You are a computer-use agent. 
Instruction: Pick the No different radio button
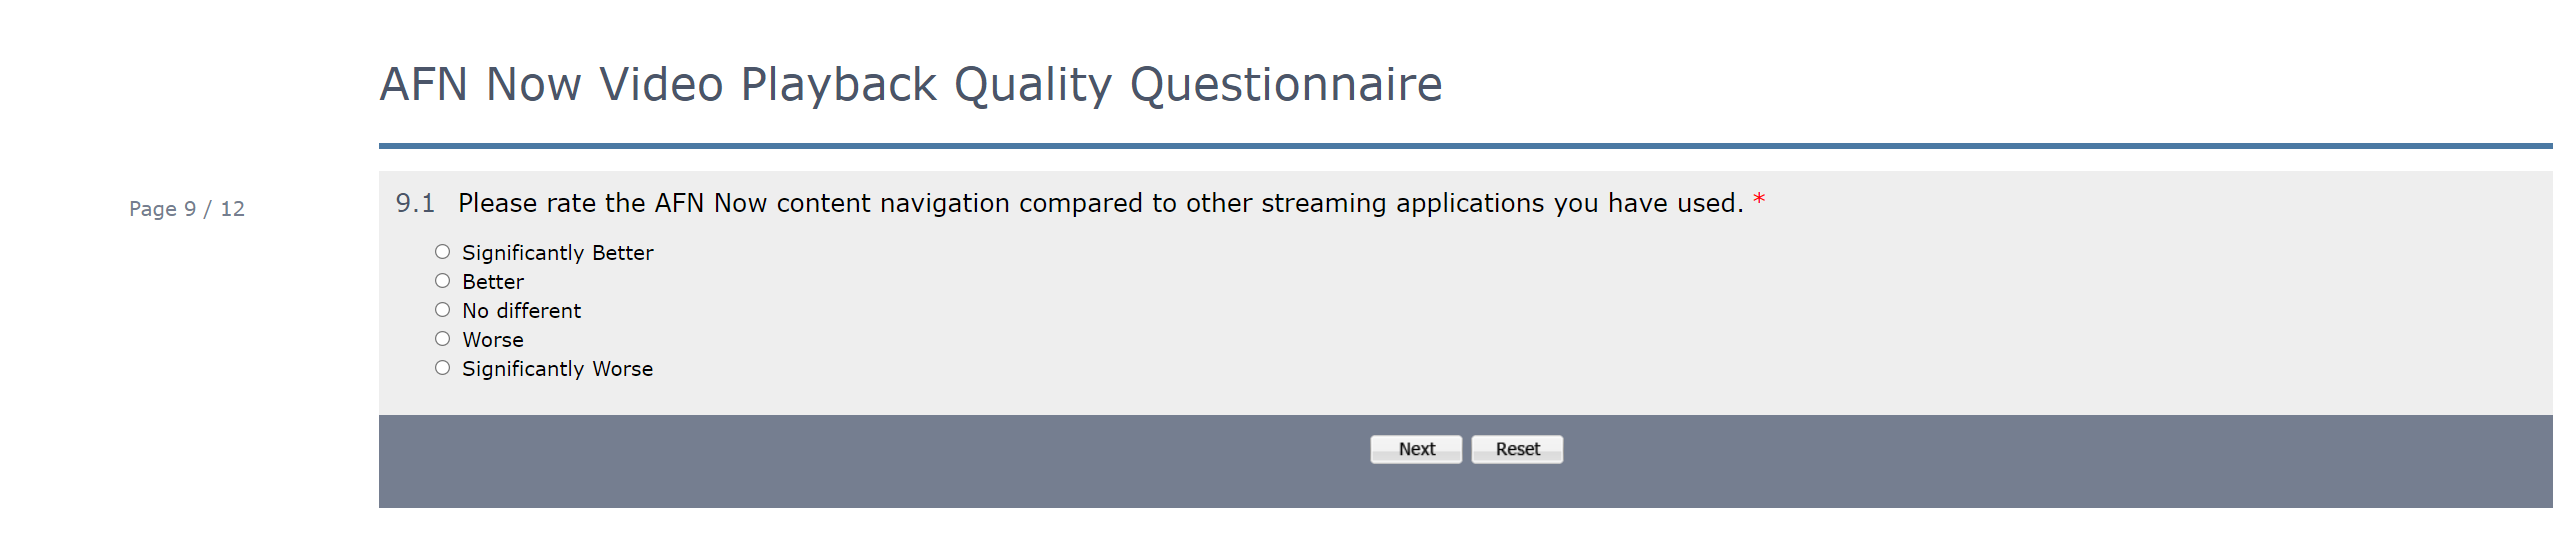[442, 310]
